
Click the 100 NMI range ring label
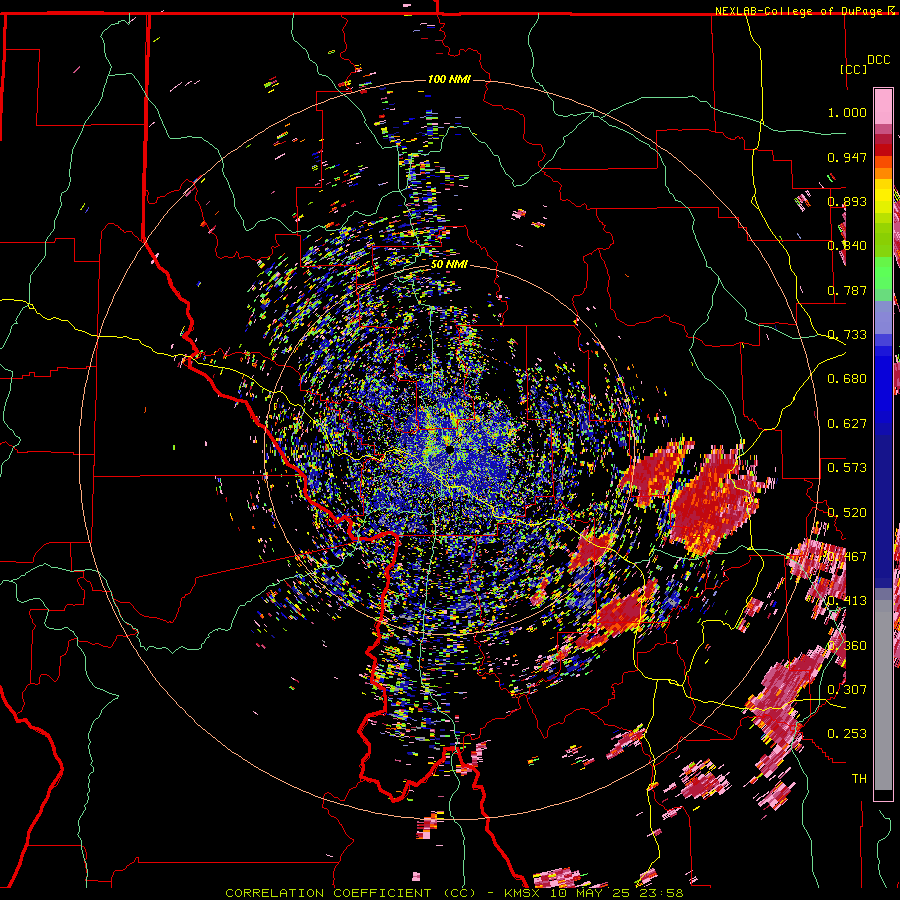pos(449,79)
